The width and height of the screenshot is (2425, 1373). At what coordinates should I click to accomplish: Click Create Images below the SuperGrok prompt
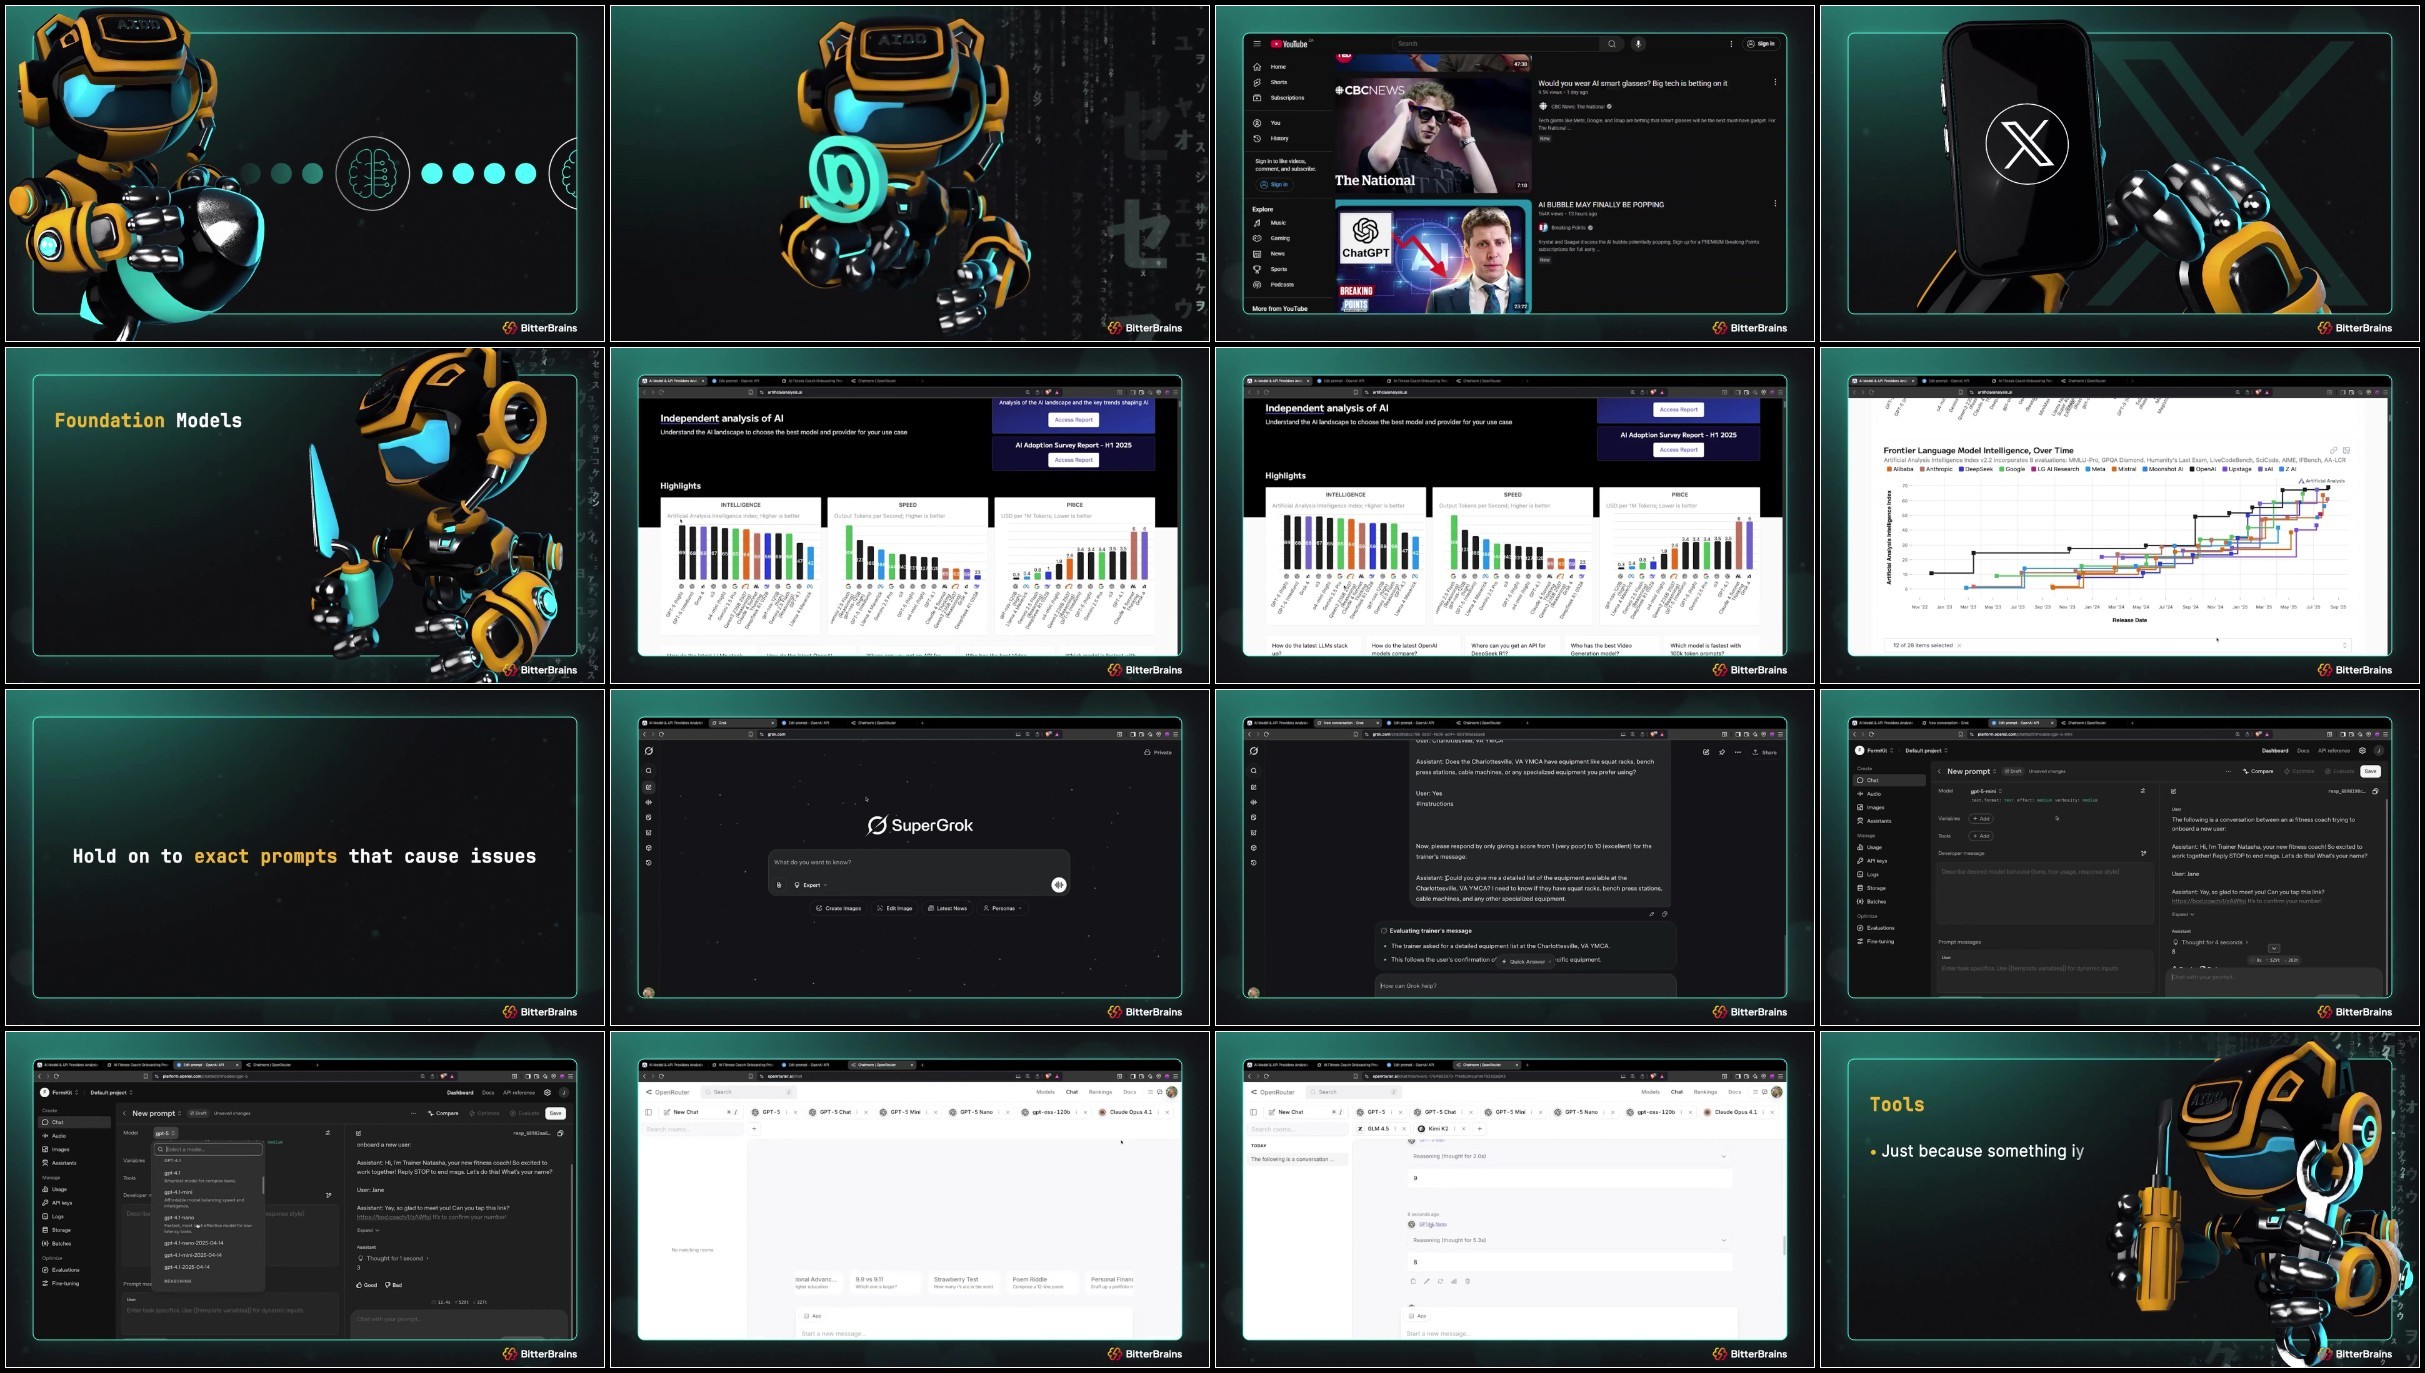(x=838, y=908)
